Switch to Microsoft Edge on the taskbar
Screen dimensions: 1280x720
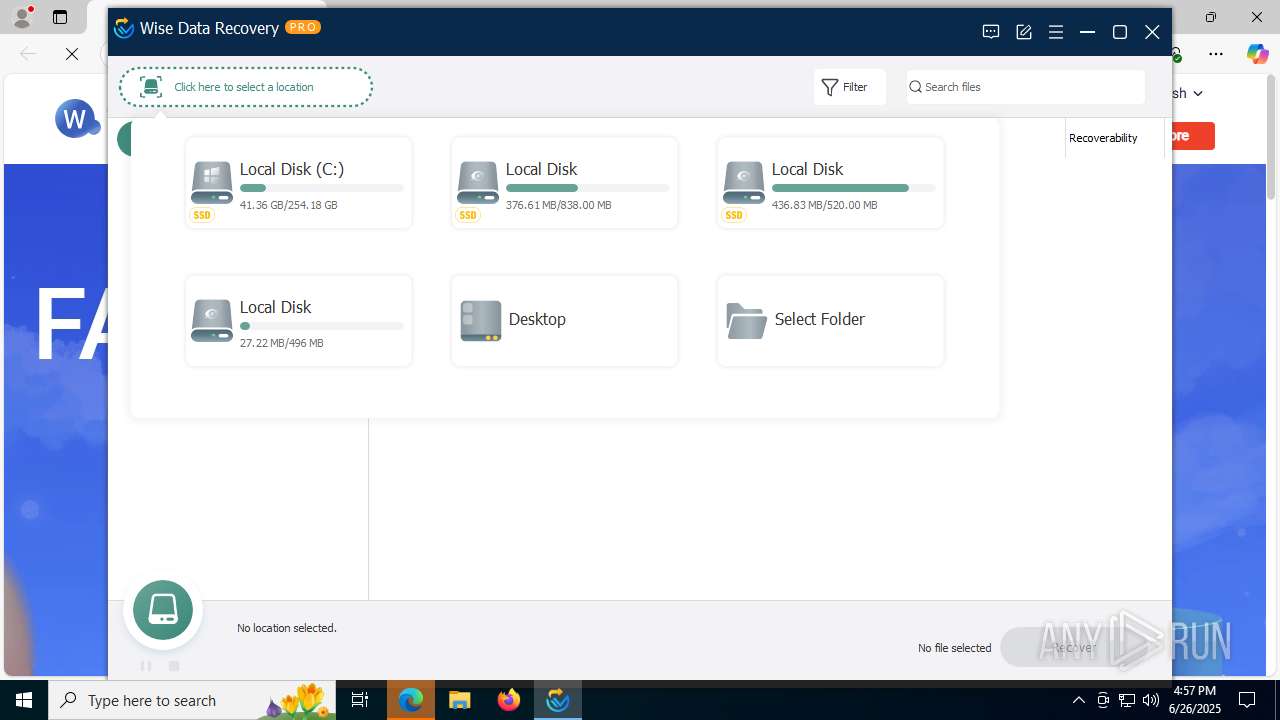pos(411,700)
